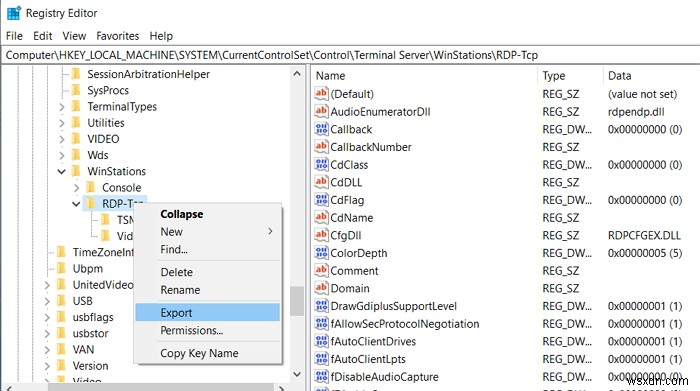Viewport: 700px width, 391px height.
Task: Click the tree pane vertical scrollbar thumb
Action: (297, 301)
